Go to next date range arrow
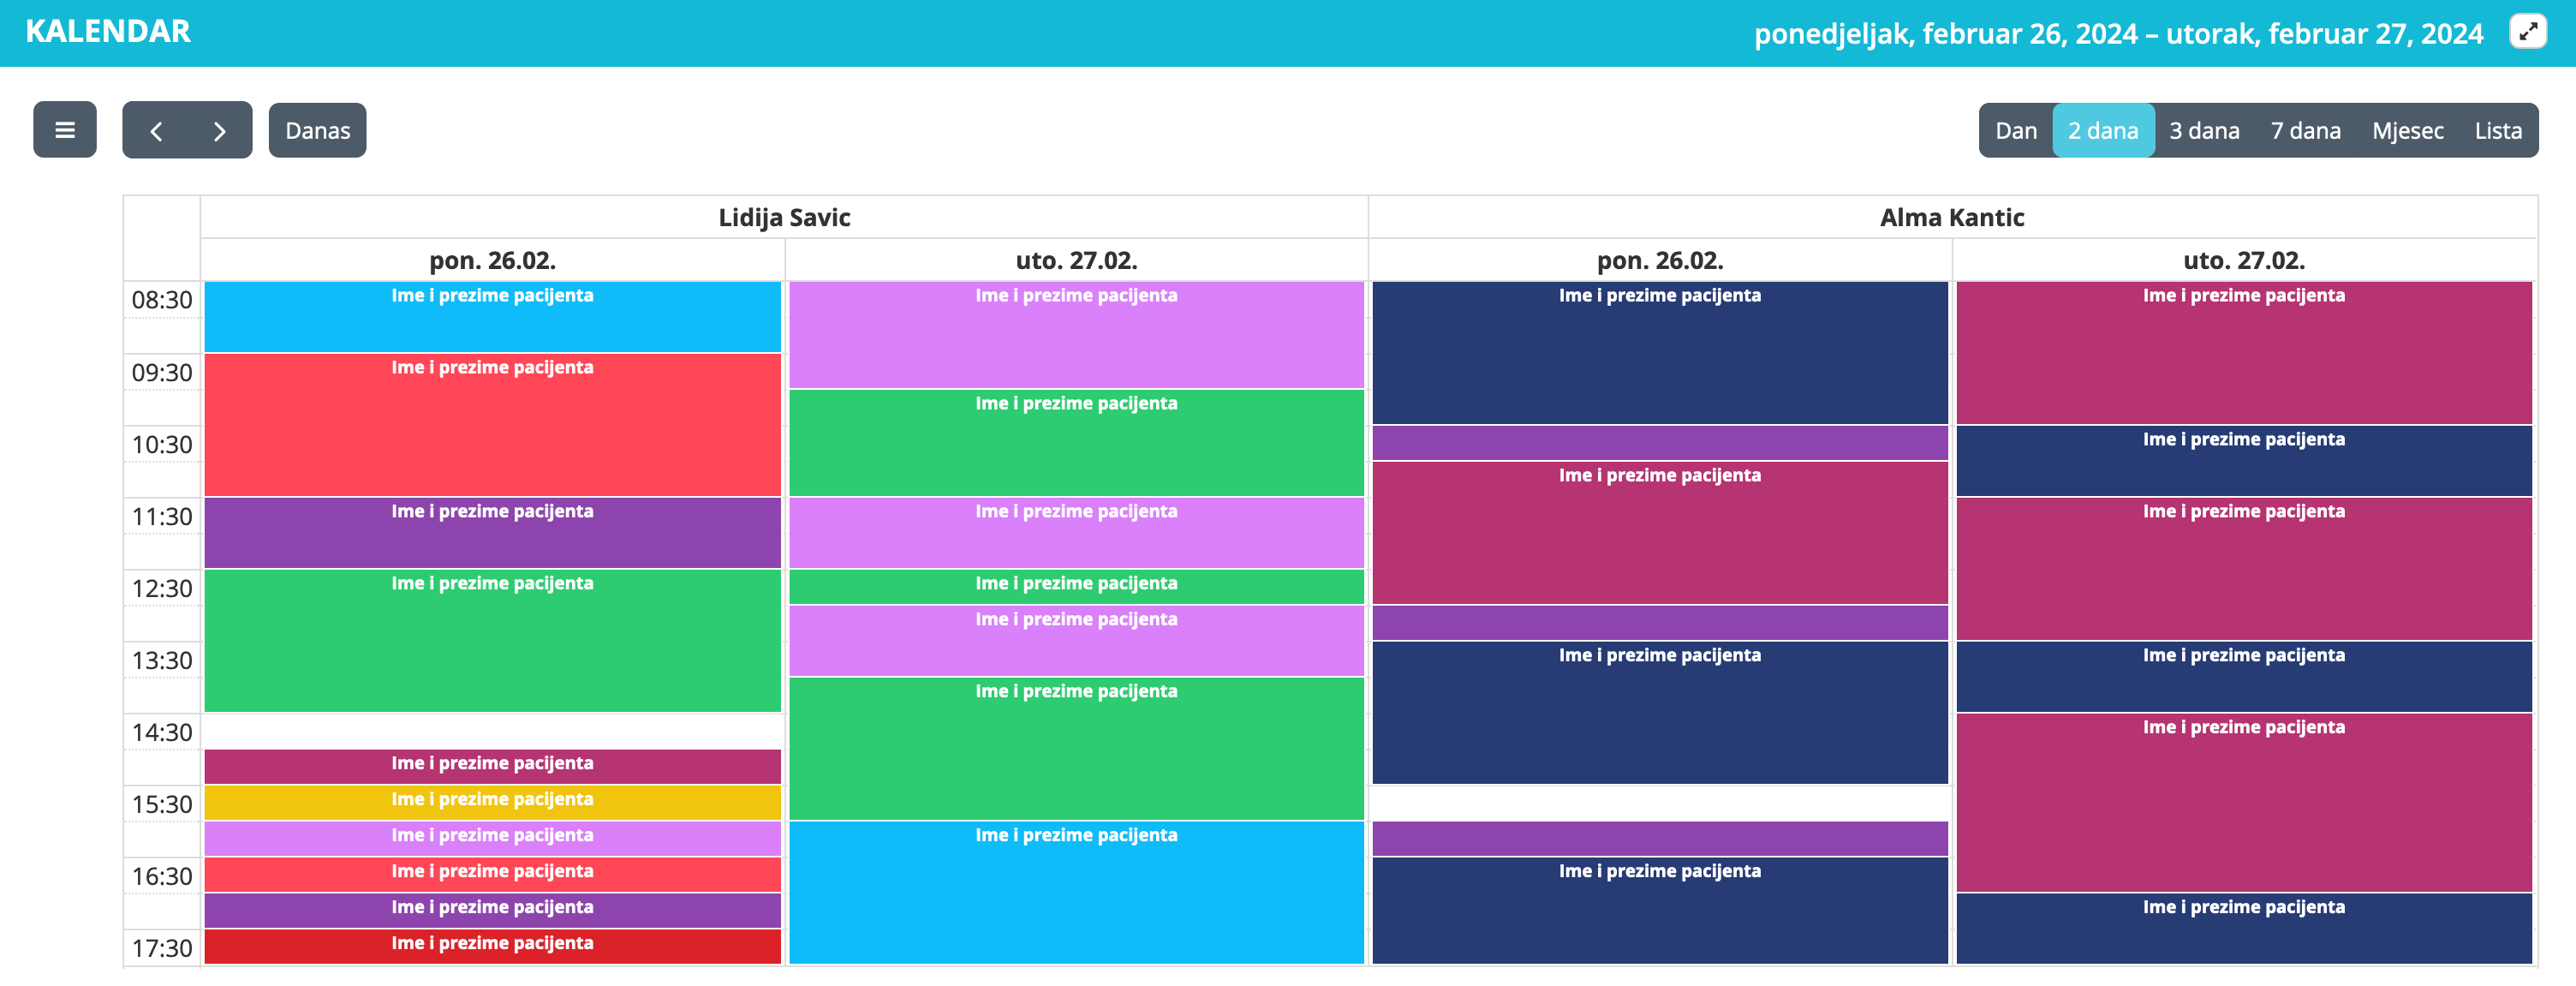Screen dimensions: 2576x986 click(220, 131)
